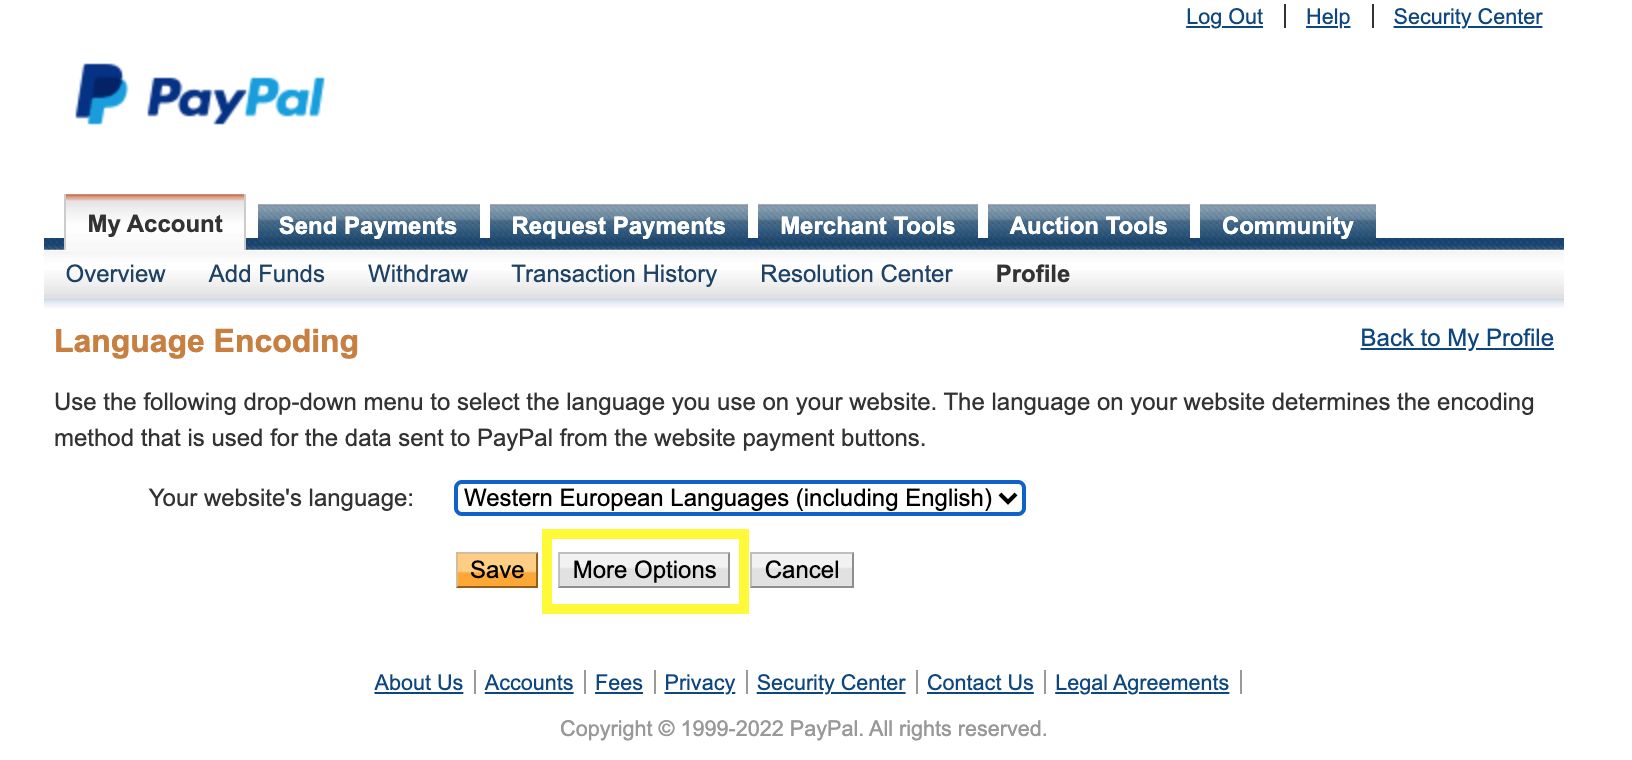Go to the Merchant Tools tab
Screen dimensions: 1632x760
pyautogui.click(x=867, y=225)
